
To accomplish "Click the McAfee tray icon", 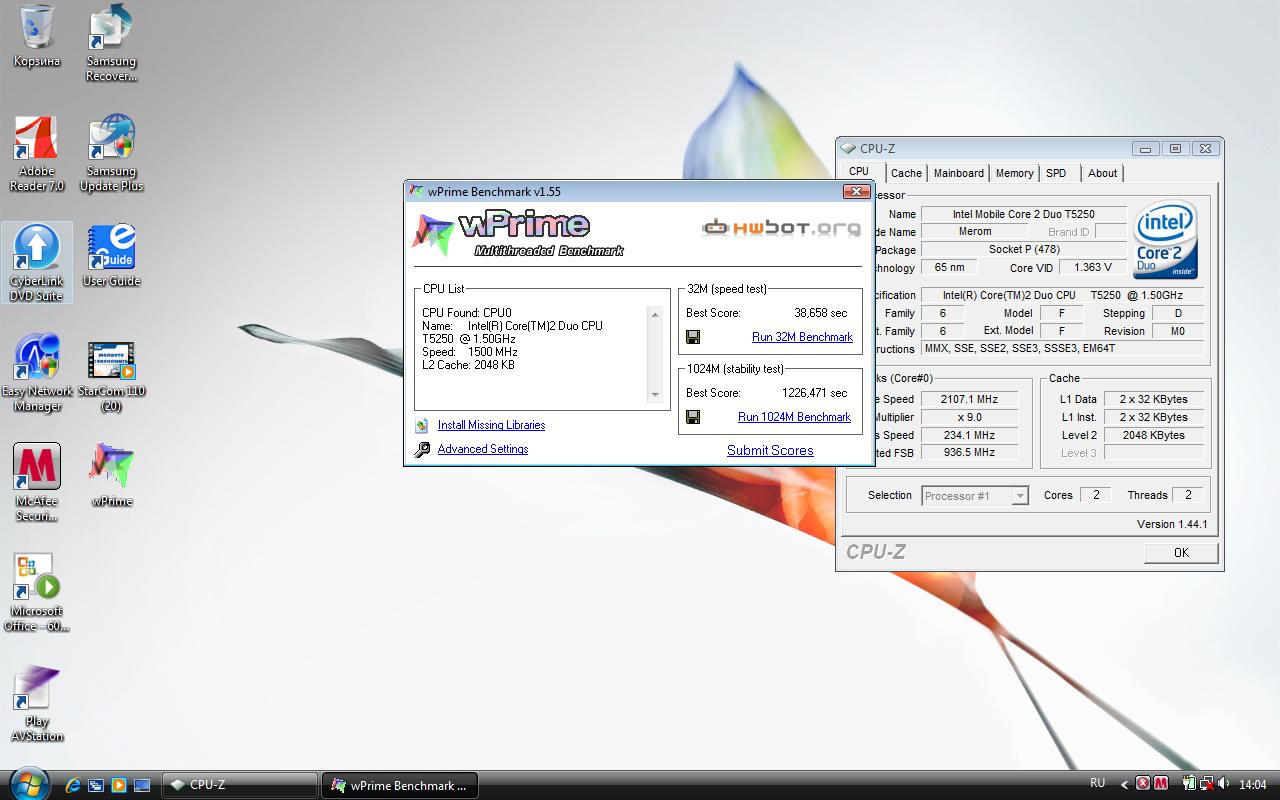I will (1161, 784).
